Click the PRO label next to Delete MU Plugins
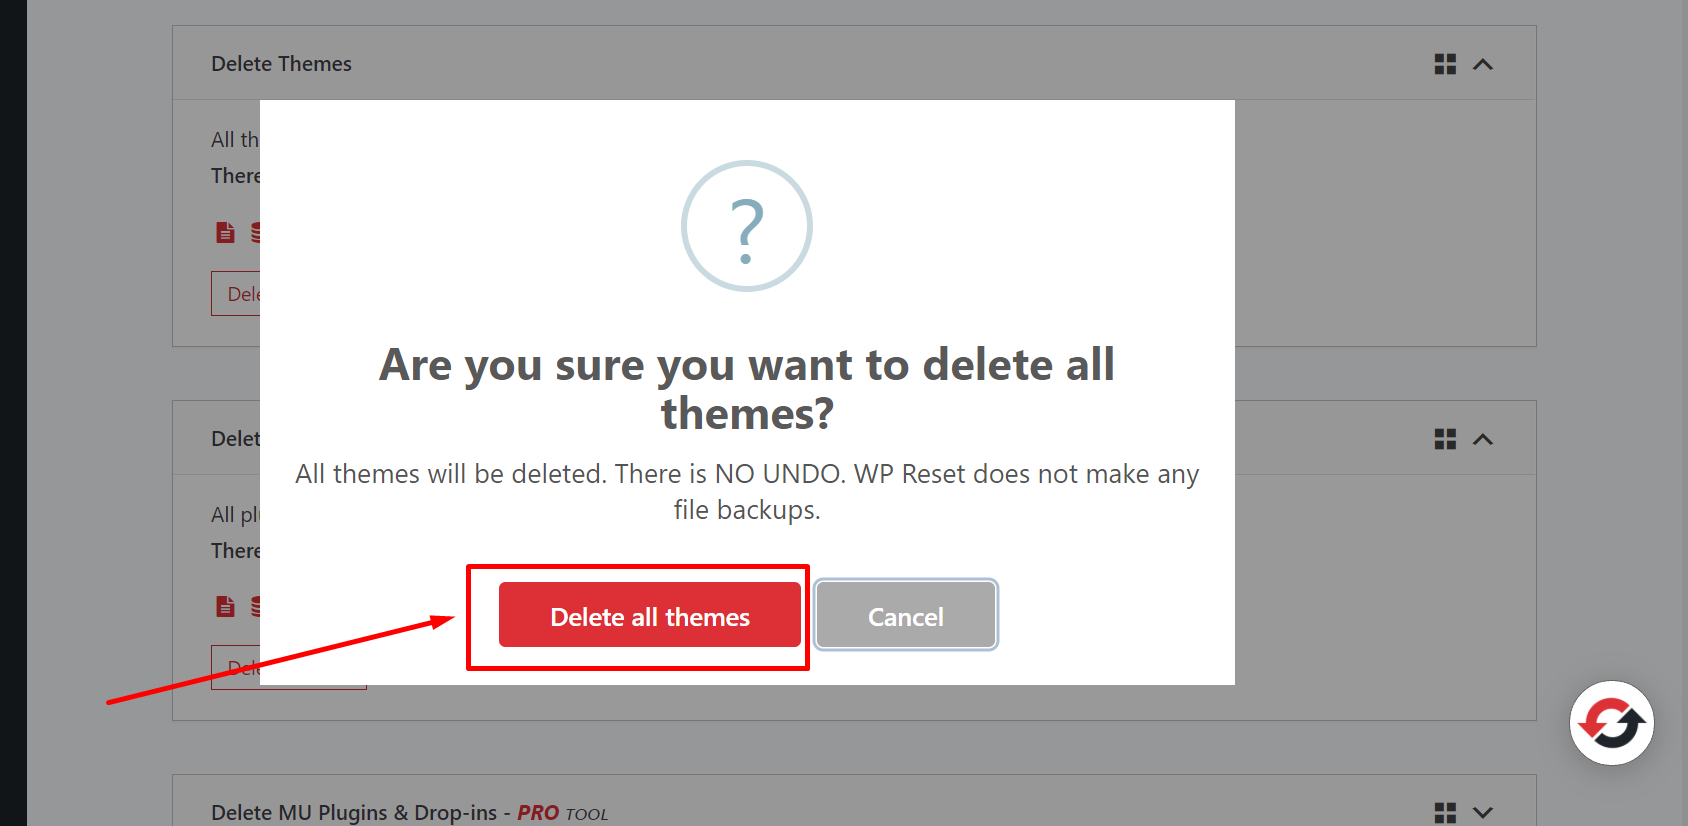Screen dimensions: 1688x826 [537, 811]
